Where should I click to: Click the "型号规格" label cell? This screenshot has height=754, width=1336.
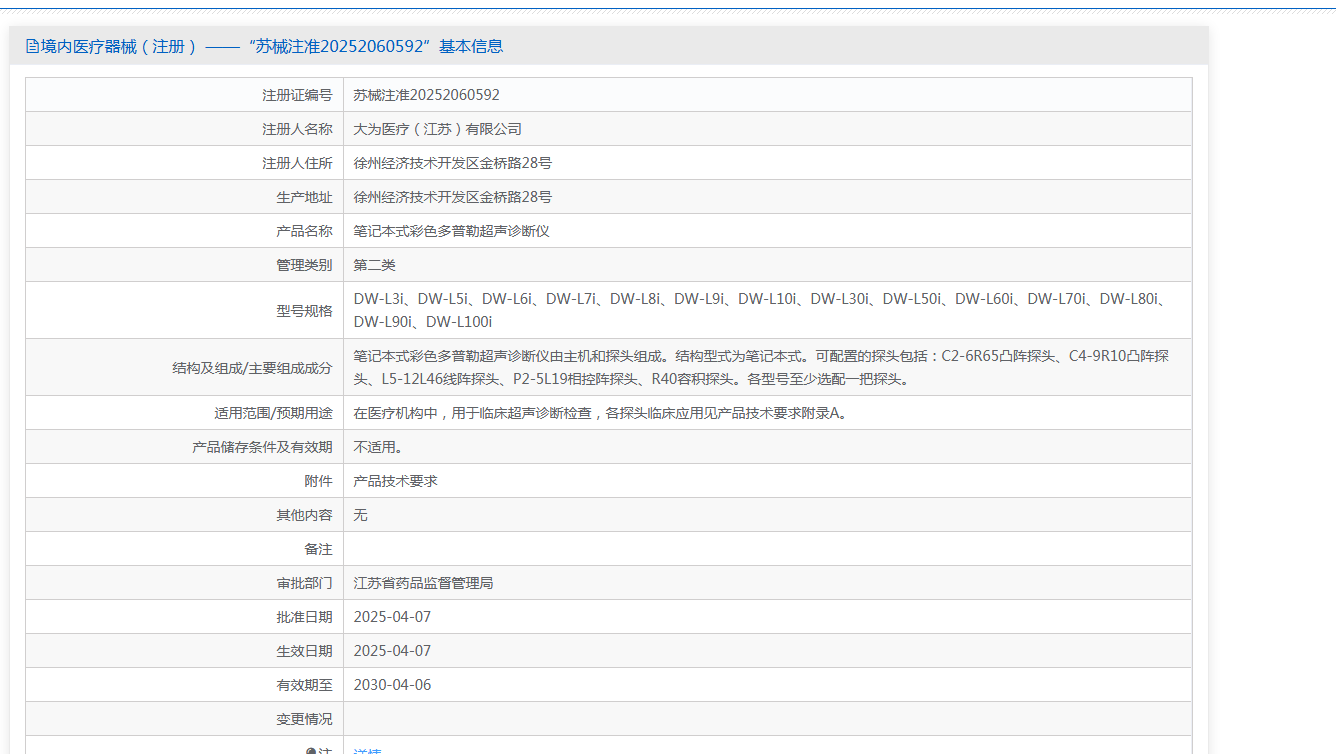click(185, 310)
